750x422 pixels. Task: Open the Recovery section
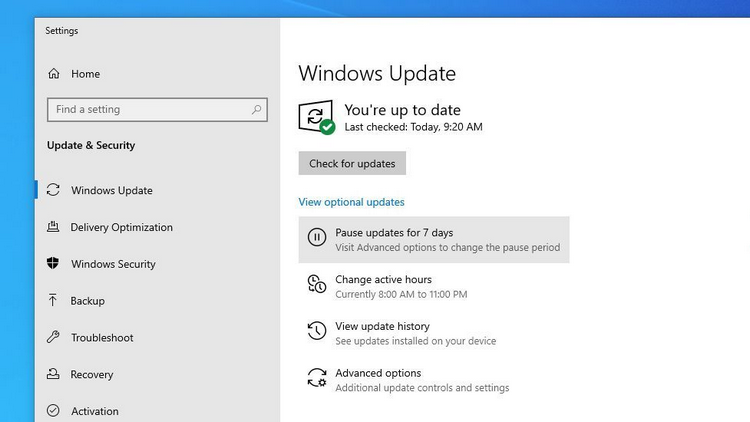92,375
